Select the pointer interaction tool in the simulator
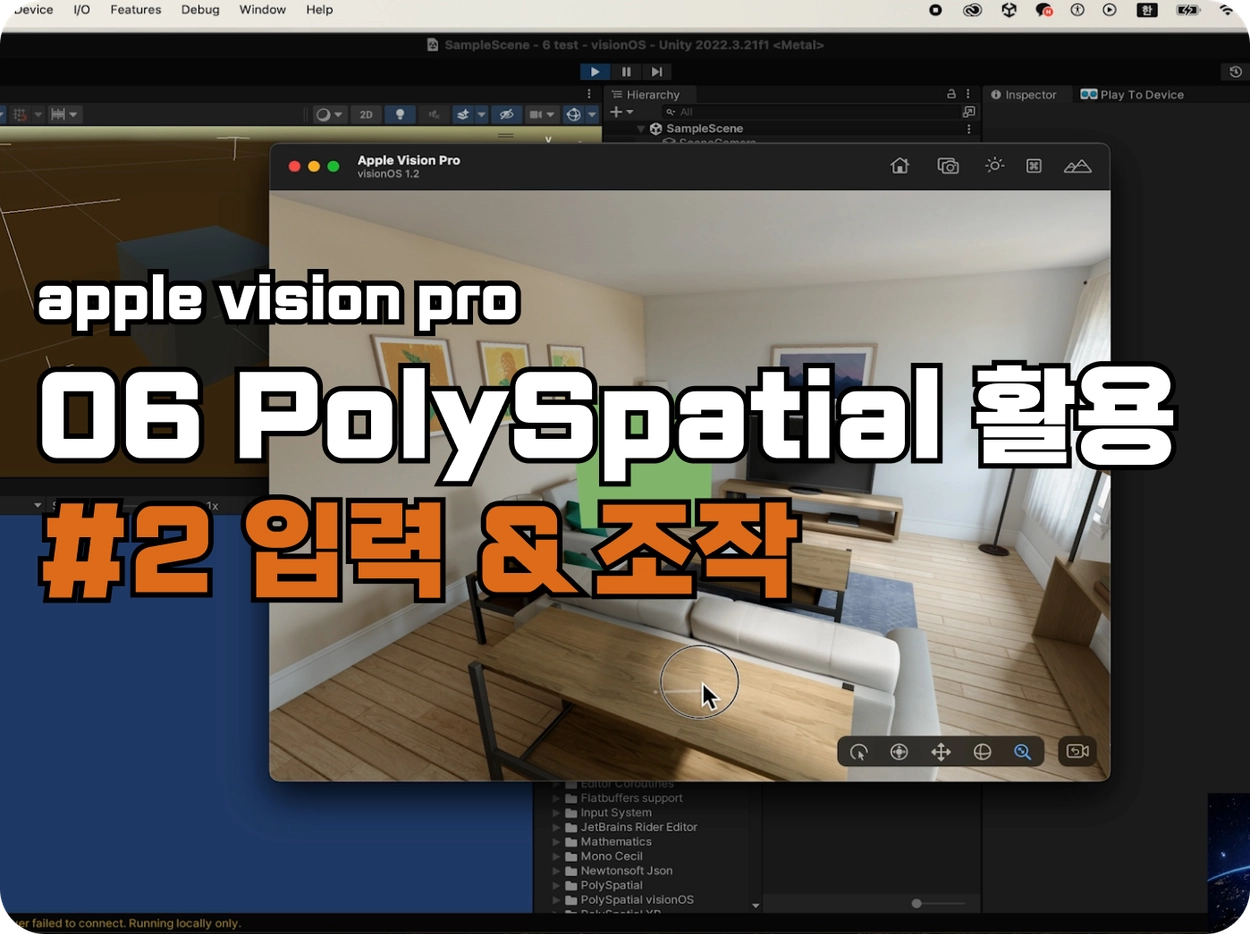This screenshot has height=934, width=1250. point(858,752)
